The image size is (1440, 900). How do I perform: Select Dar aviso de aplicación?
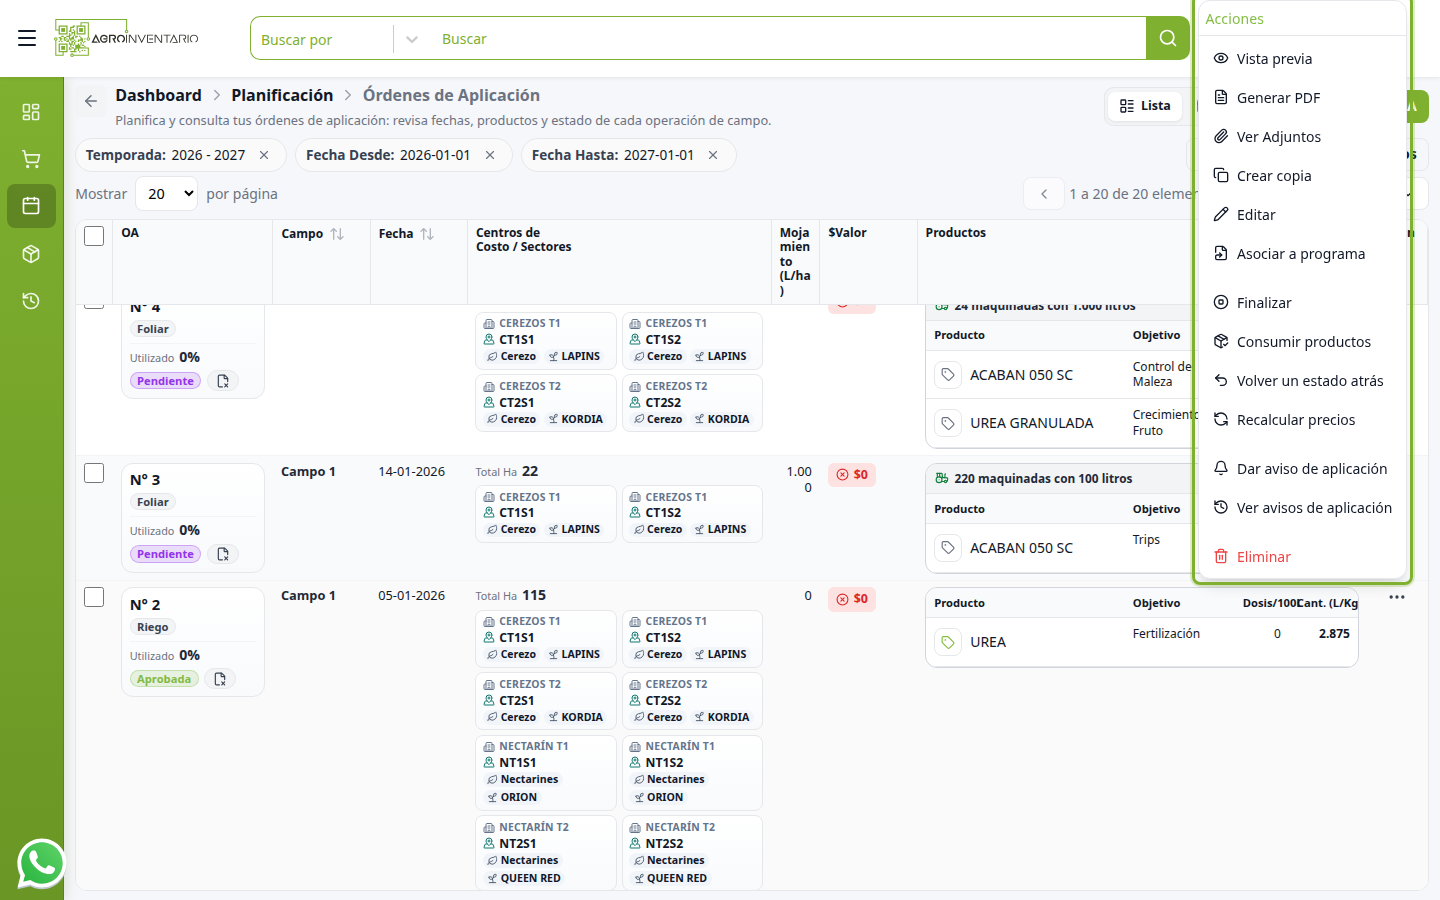point(1302,469)
